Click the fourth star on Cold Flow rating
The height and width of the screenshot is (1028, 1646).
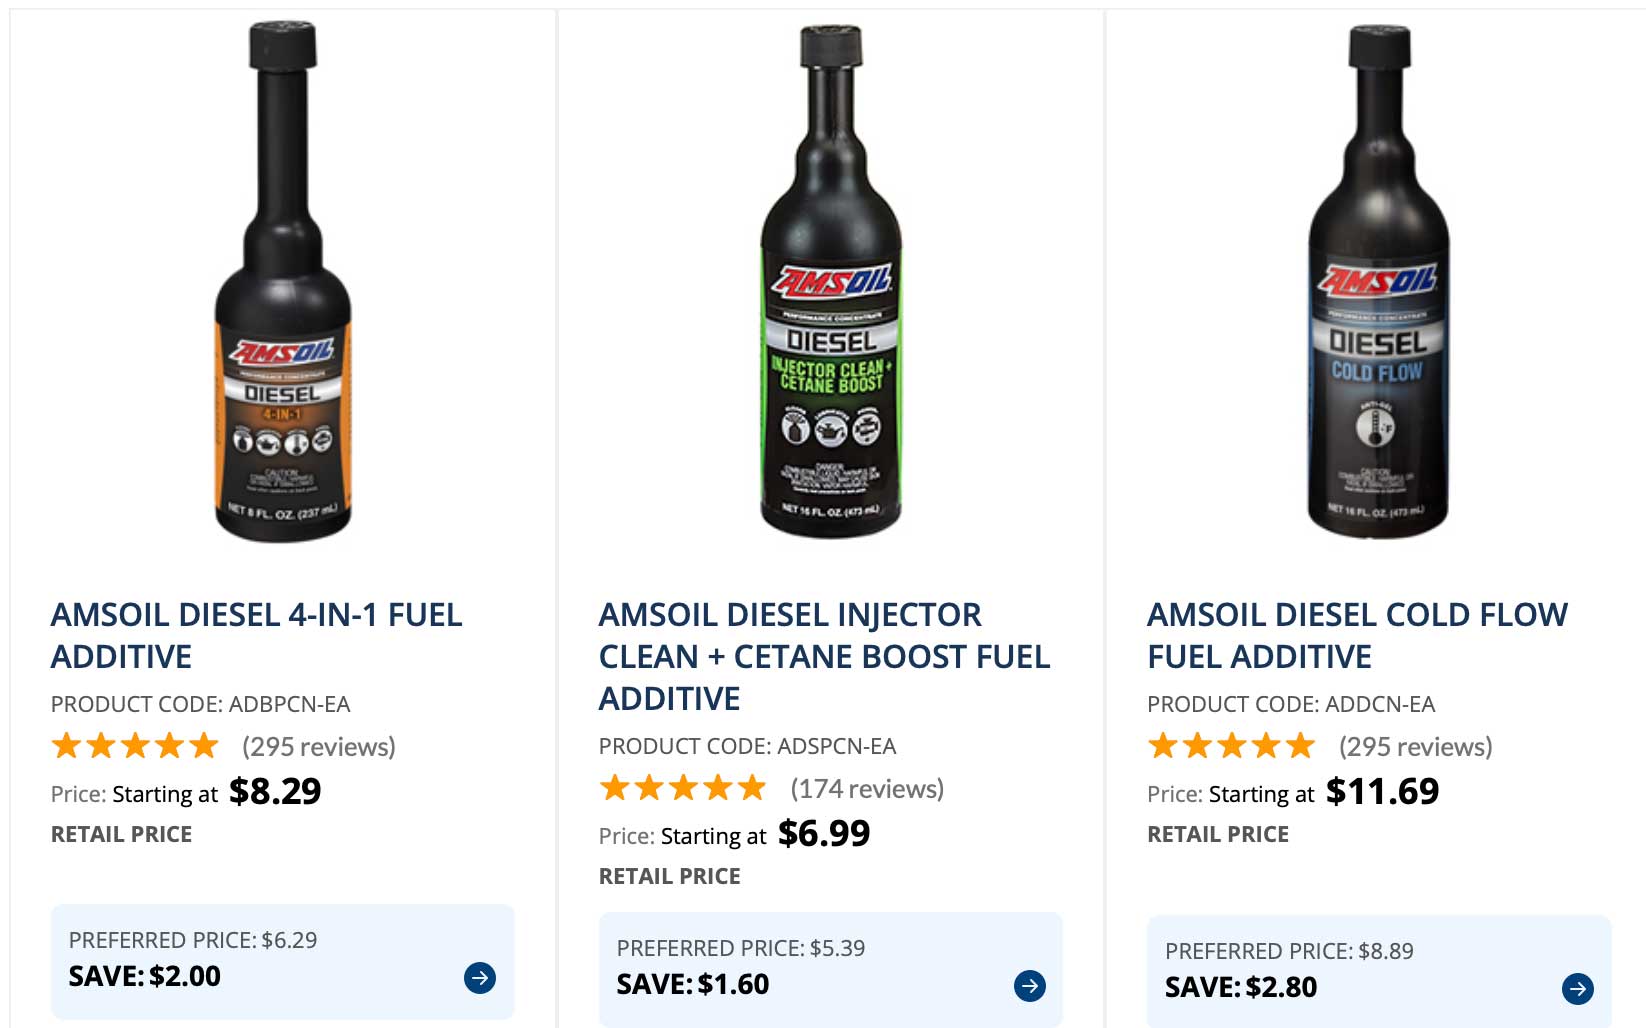click(x=1268, y=745)
